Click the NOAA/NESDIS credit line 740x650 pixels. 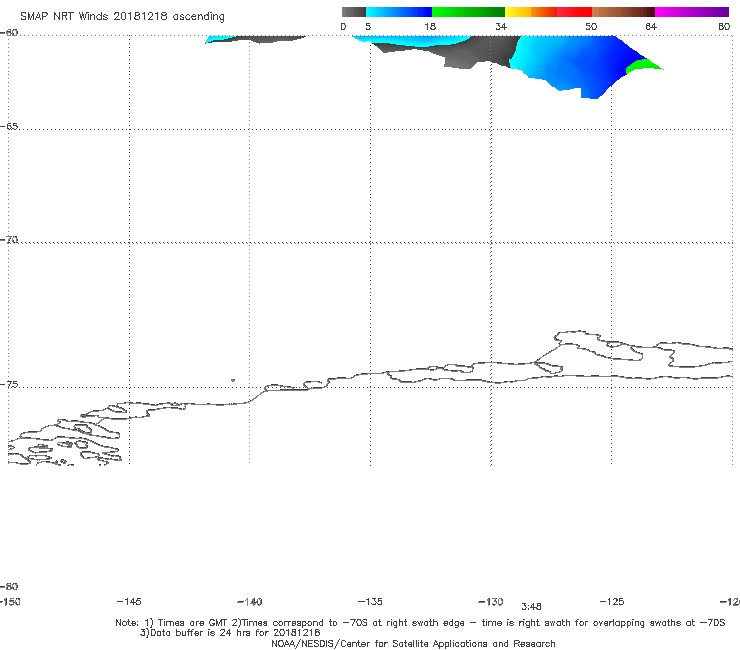pos(413,644)
